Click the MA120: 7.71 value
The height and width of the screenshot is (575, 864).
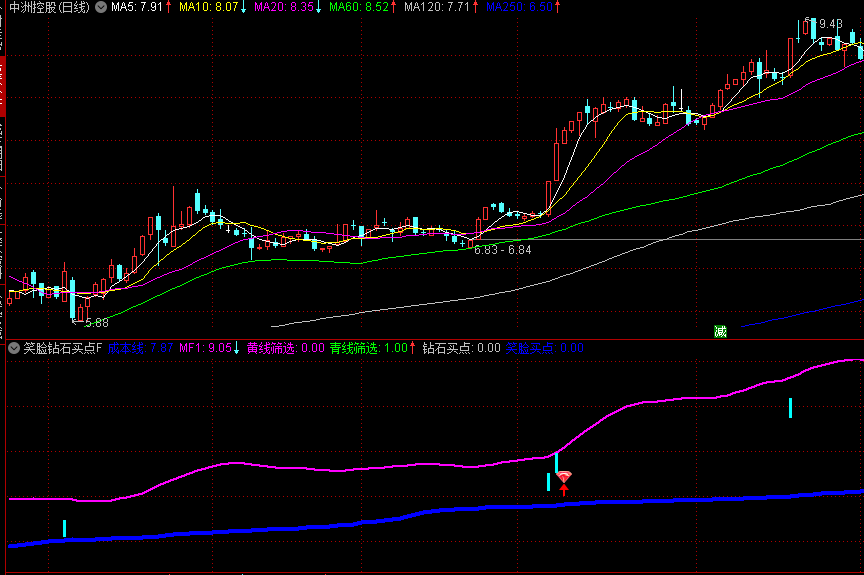coord(437,7)
